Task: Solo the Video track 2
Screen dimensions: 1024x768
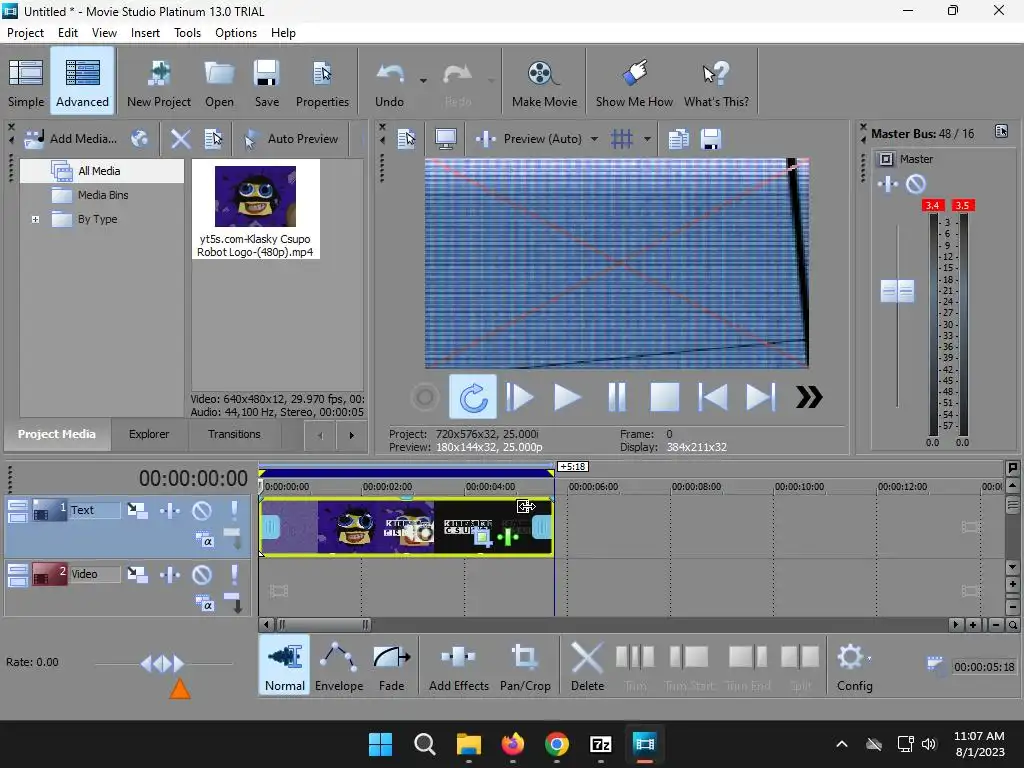Action: tap(234, 575)
